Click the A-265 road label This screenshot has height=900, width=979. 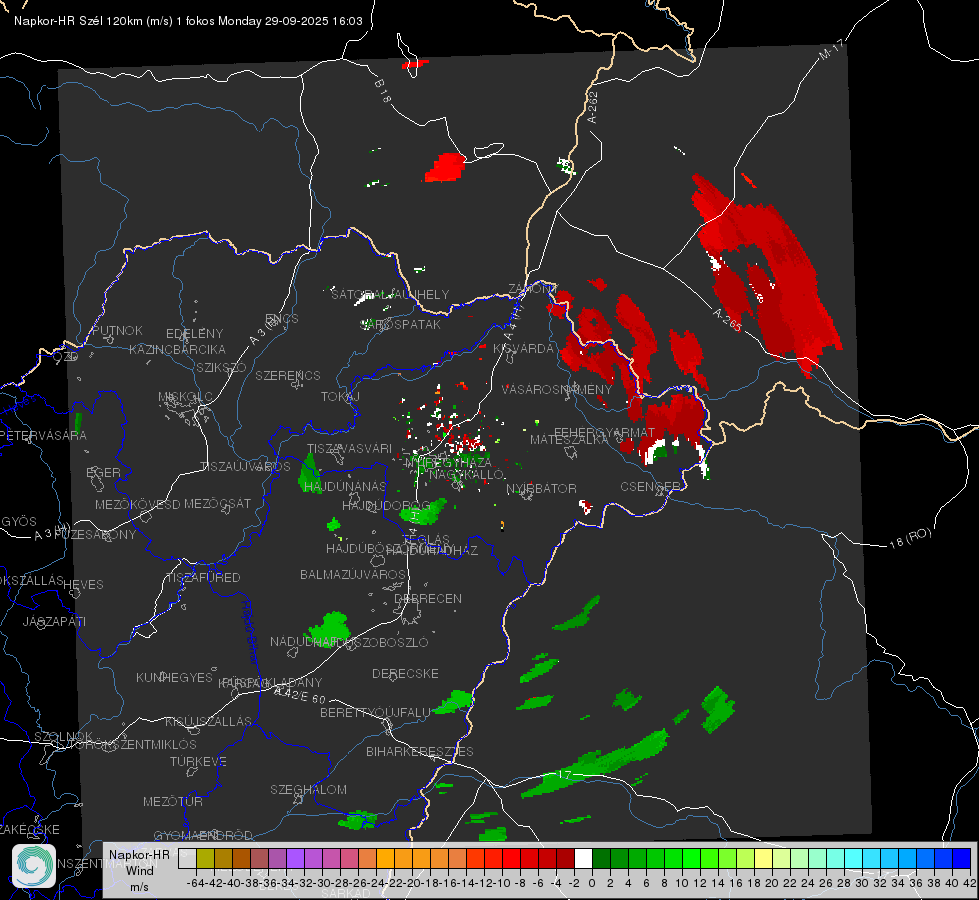click(727, 320)
